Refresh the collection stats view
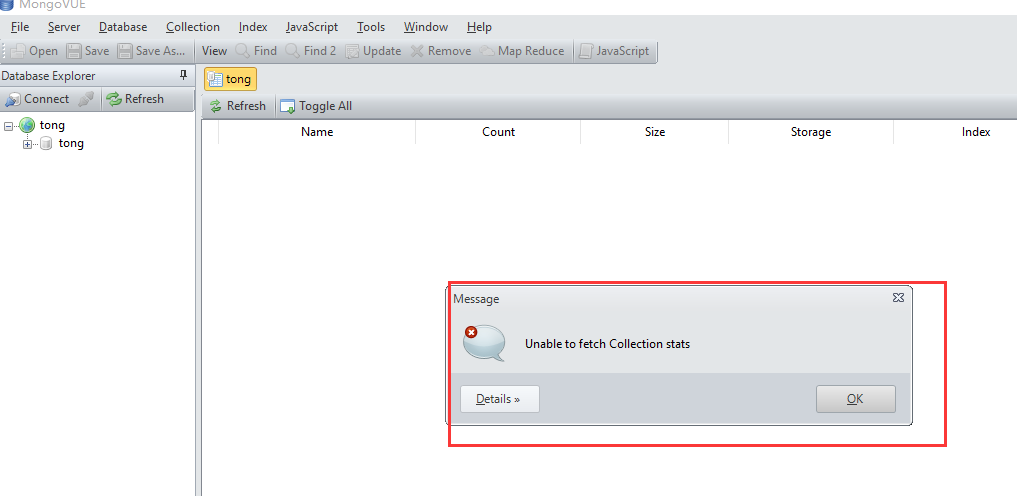The image size is (1017, 496). pos(238,106)
